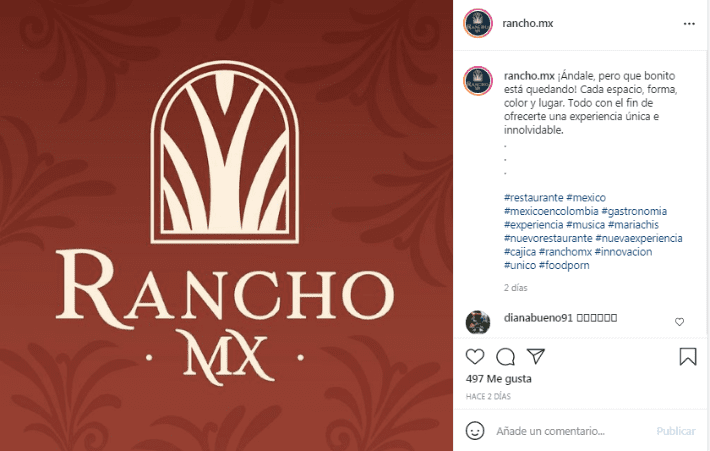Like the post with the heart icon
Viewport: 710px width, 451px height.
(x=475, y=357)
